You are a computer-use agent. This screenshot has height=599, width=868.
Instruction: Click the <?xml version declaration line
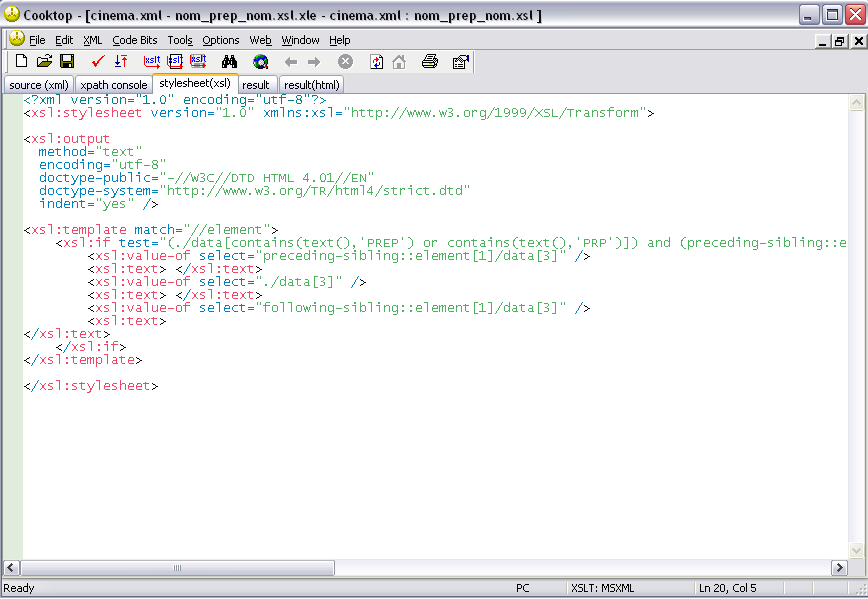[175, 100]
